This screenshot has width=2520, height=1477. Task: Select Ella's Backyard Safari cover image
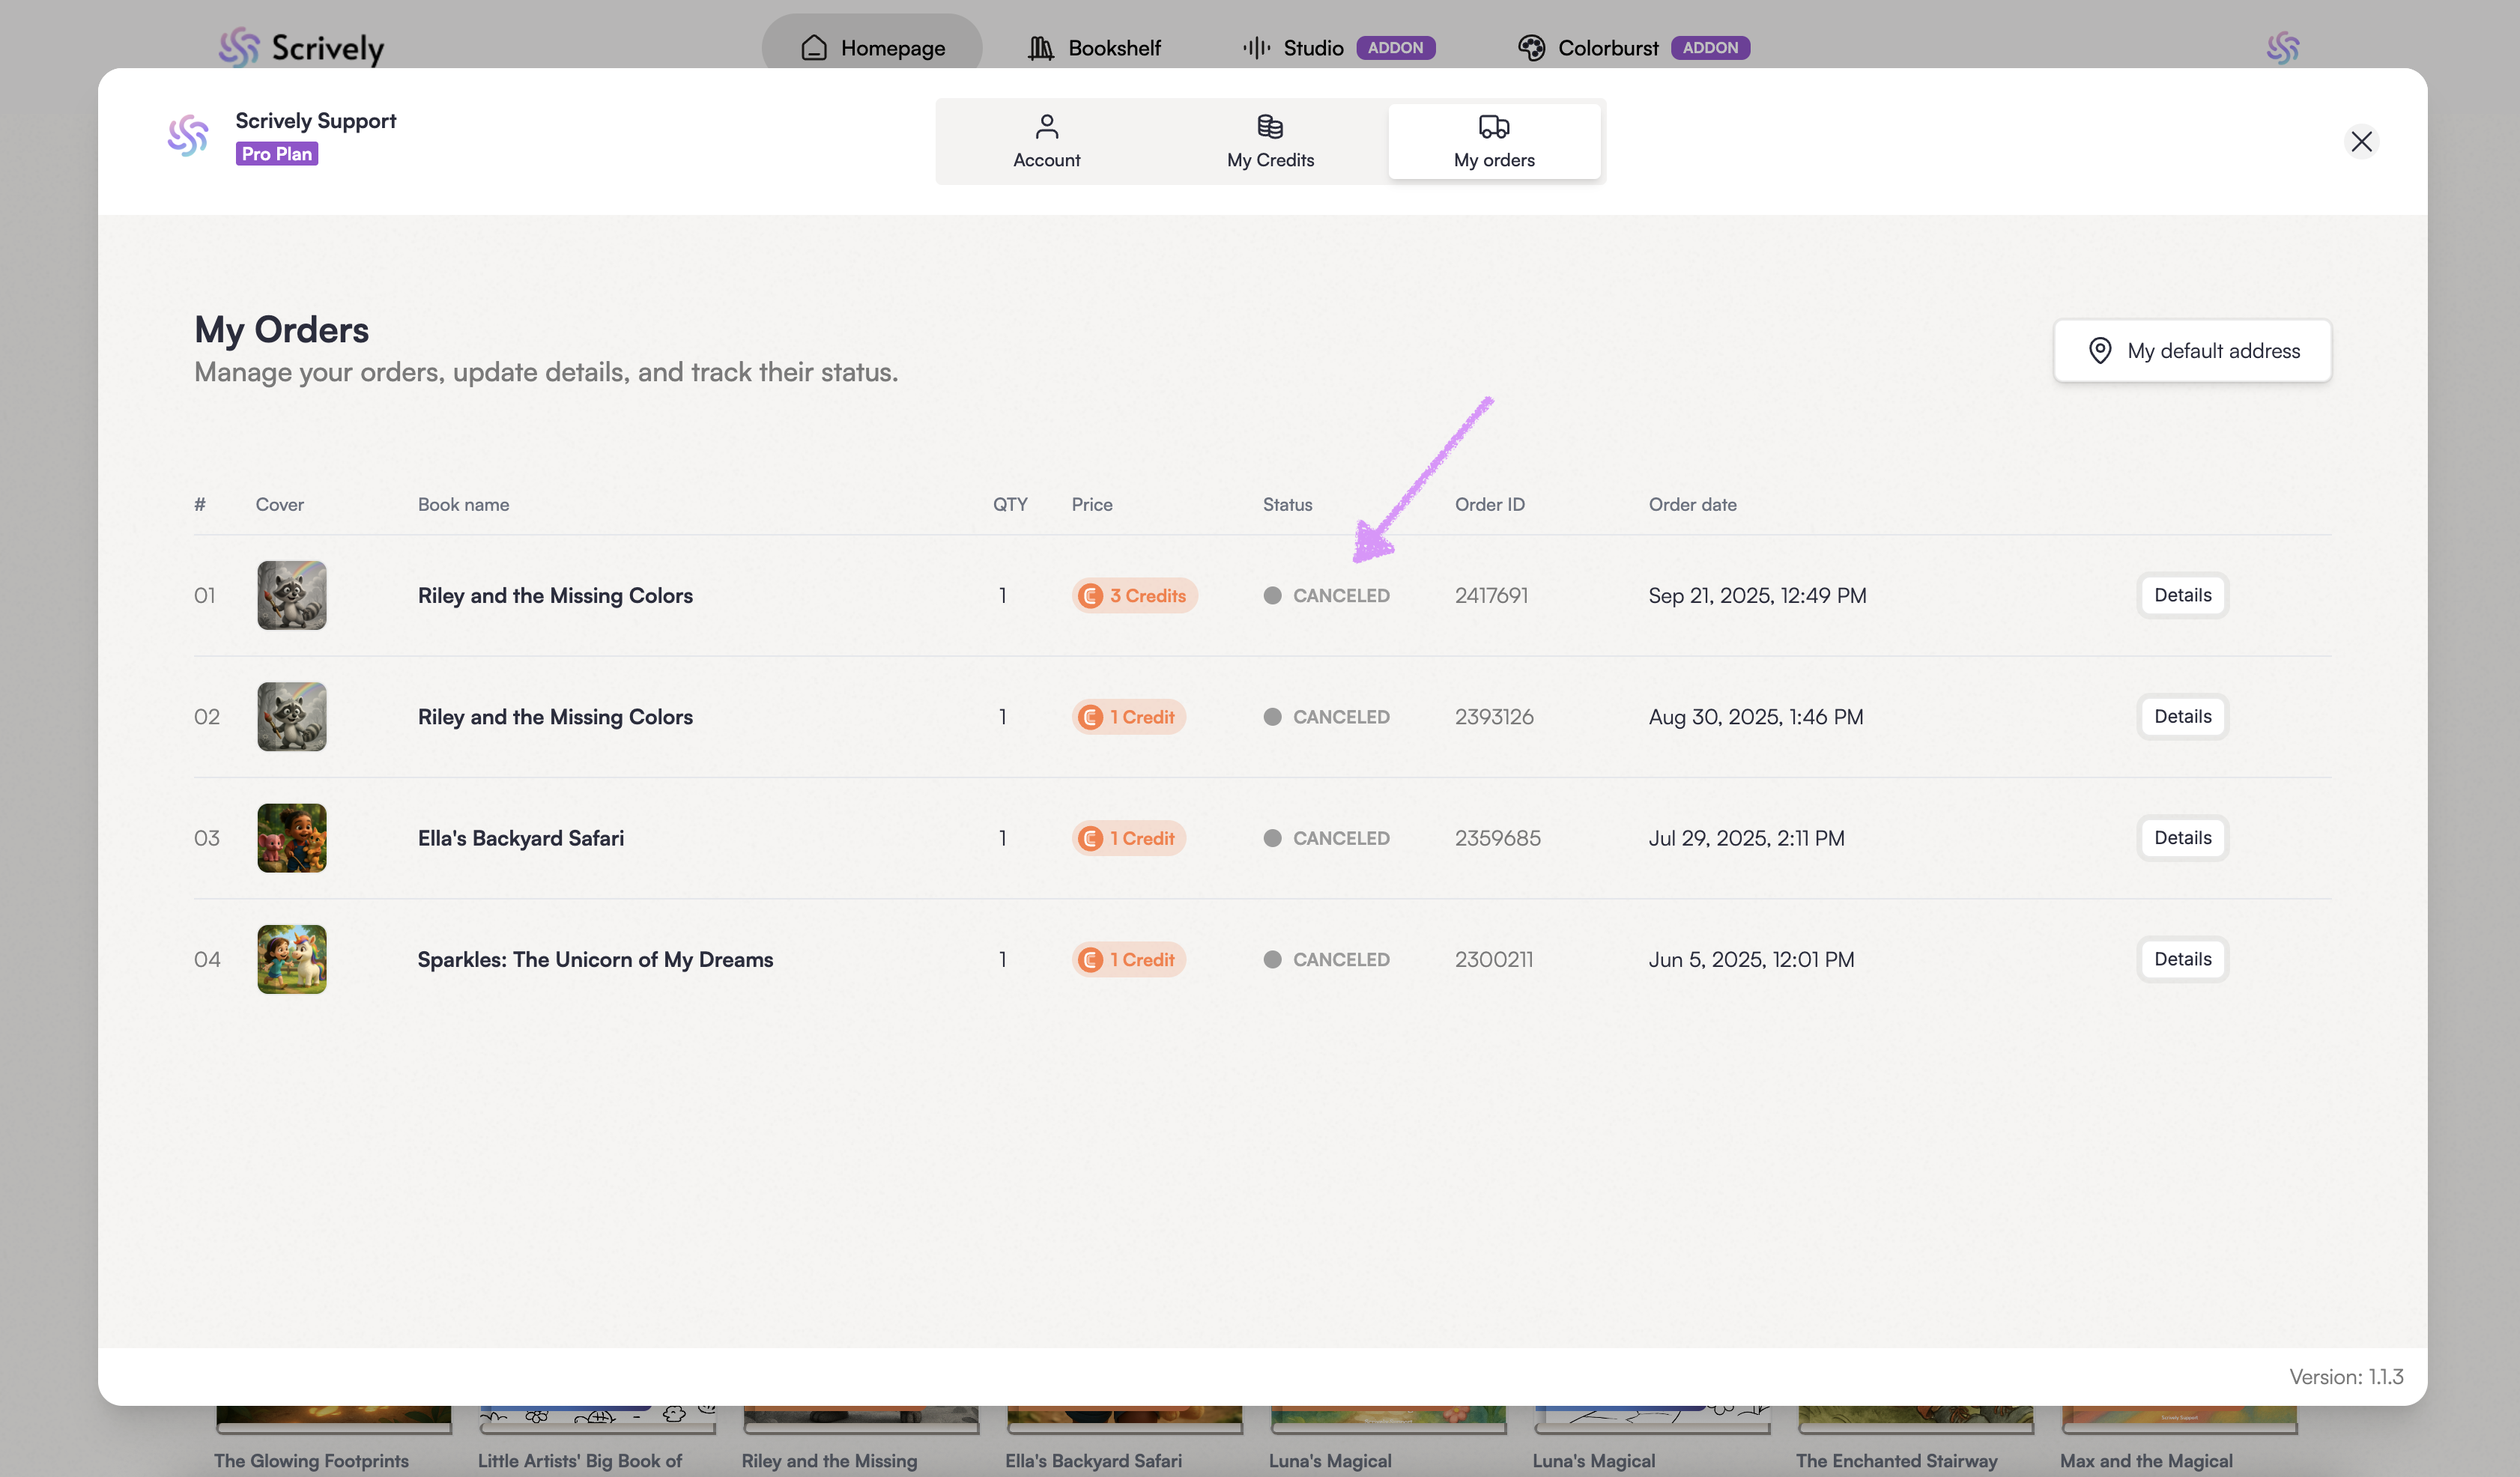(x=292, y=838)
